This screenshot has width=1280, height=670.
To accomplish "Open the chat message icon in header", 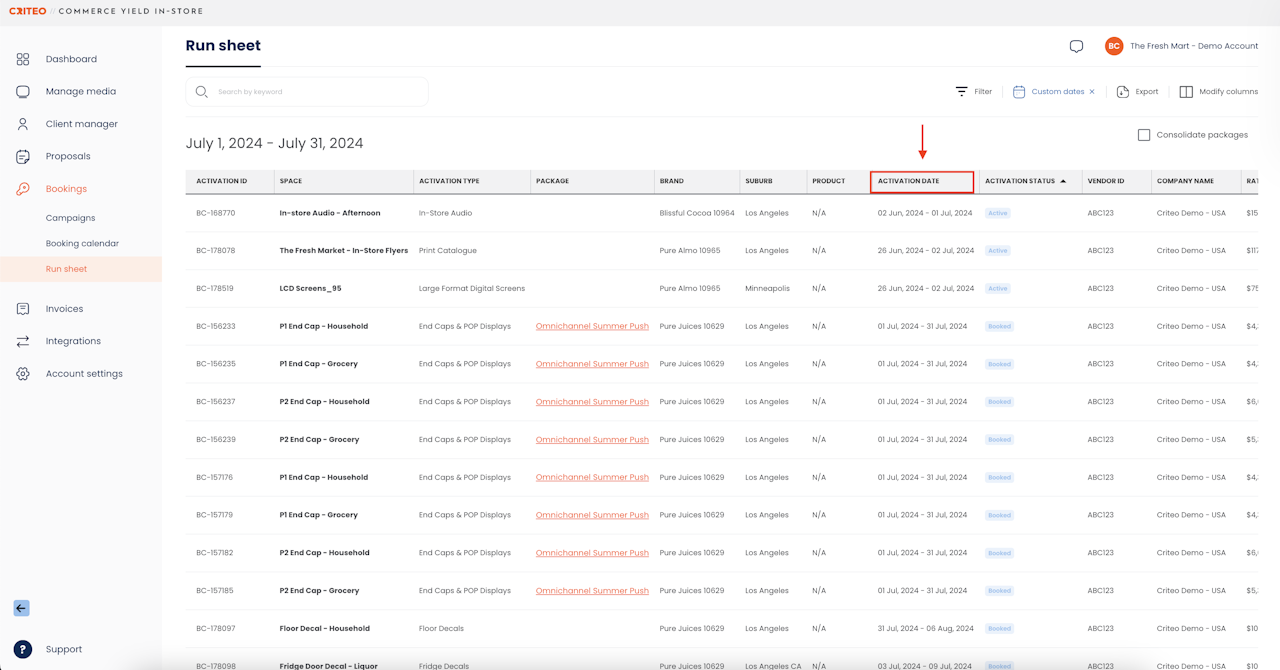I will pos(1076,46).
